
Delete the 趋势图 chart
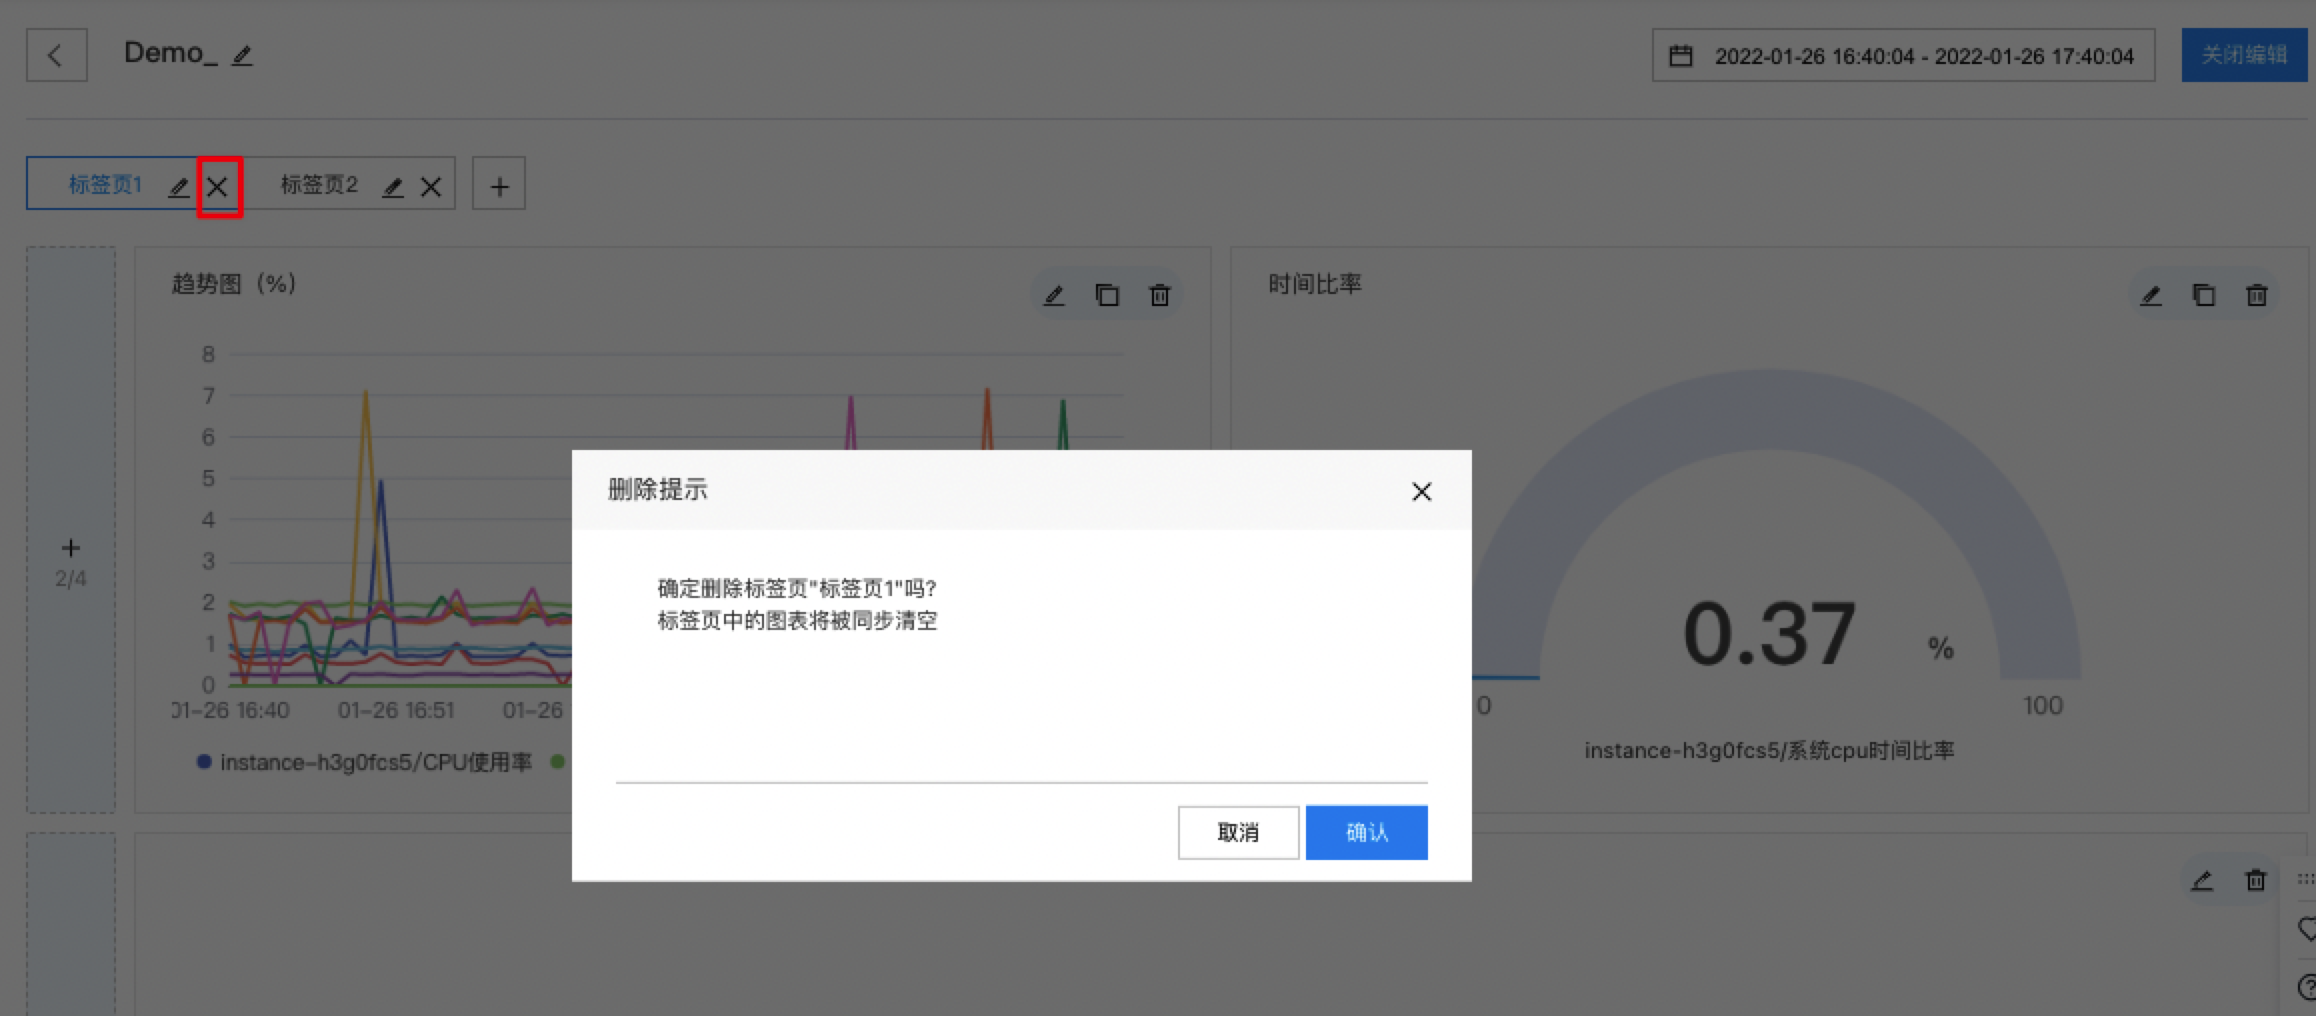pos(1160,295)
